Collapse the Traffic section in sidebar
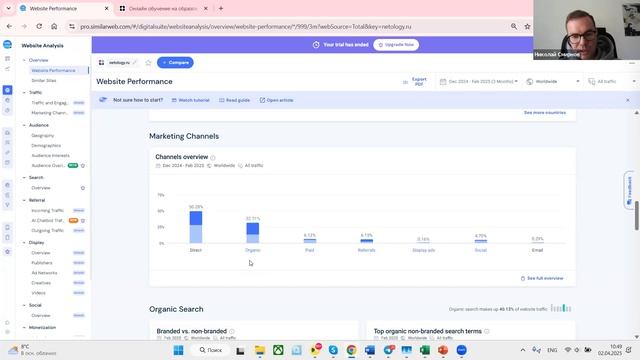The image size is (640, 360). pyautogui.click(x=24, y=93)
